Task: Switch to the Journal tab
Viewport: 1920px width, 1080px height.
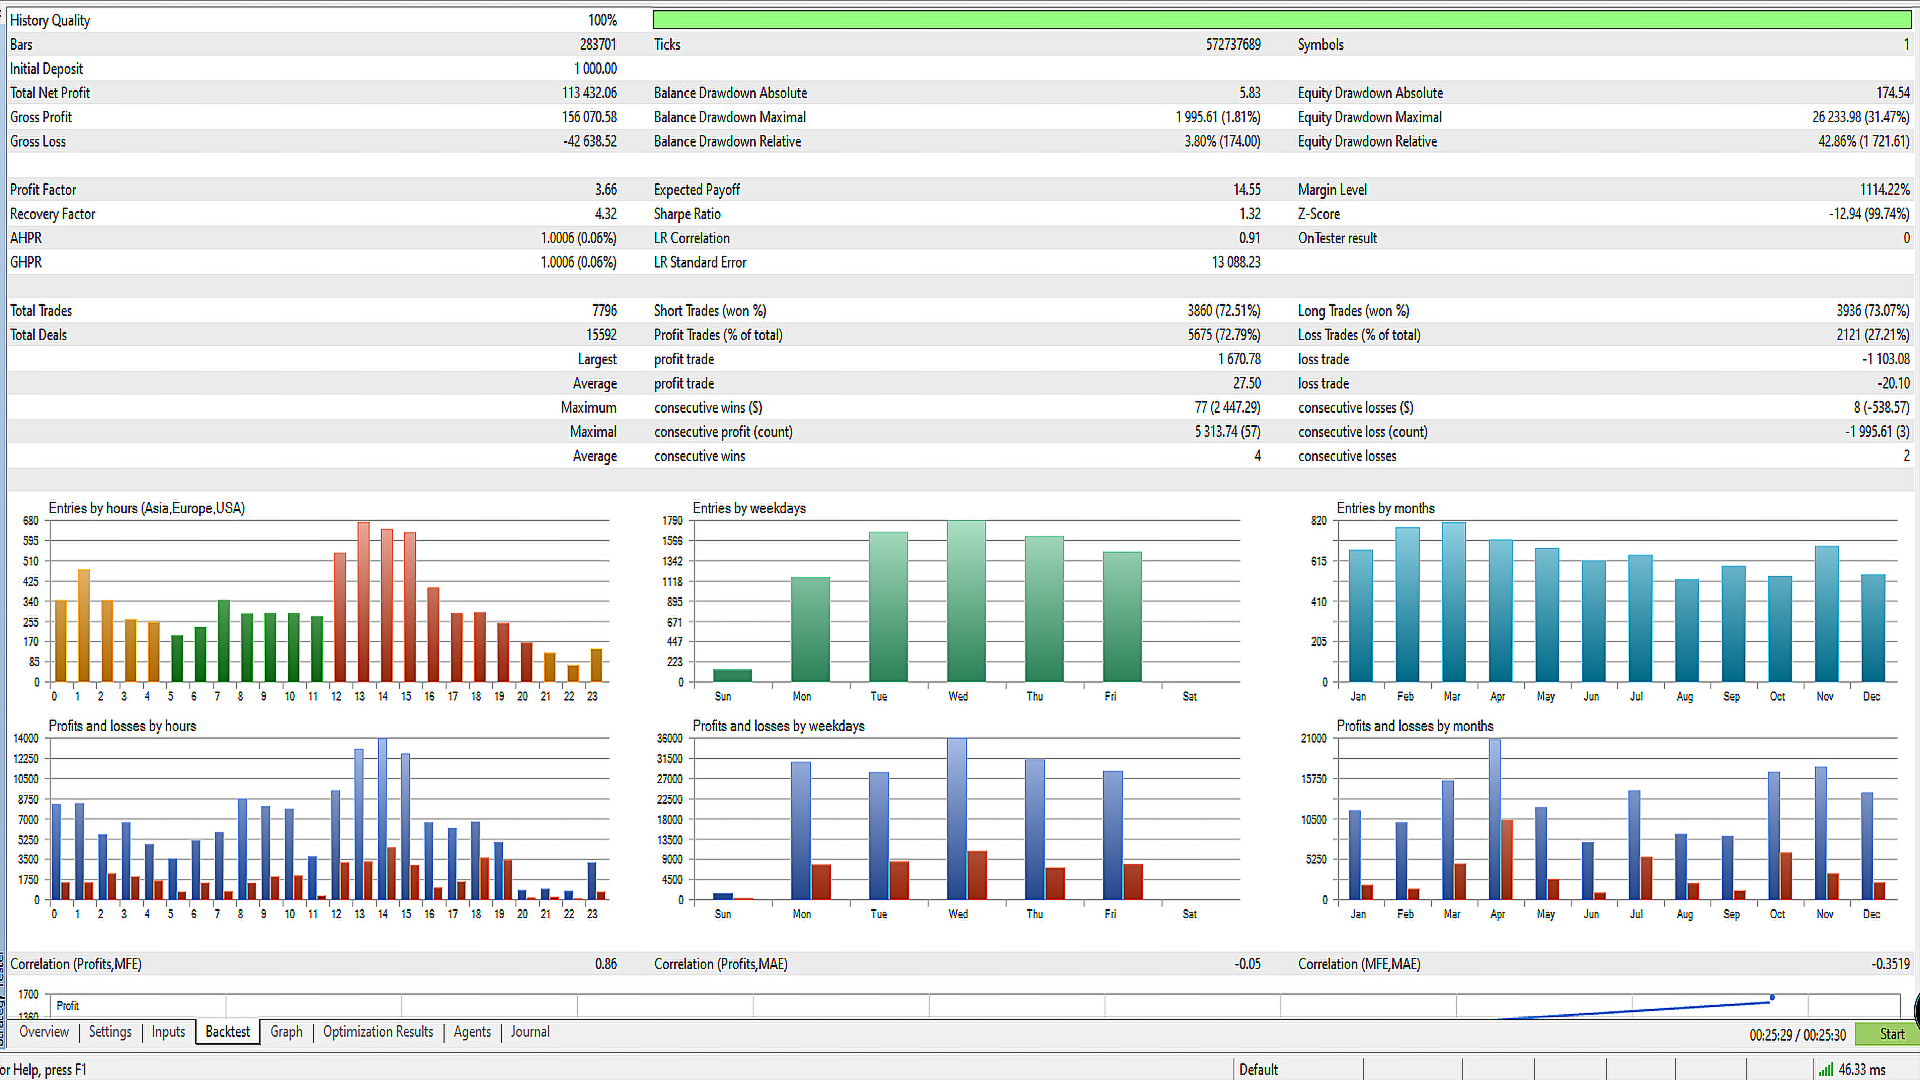Action: (530, 1032)
